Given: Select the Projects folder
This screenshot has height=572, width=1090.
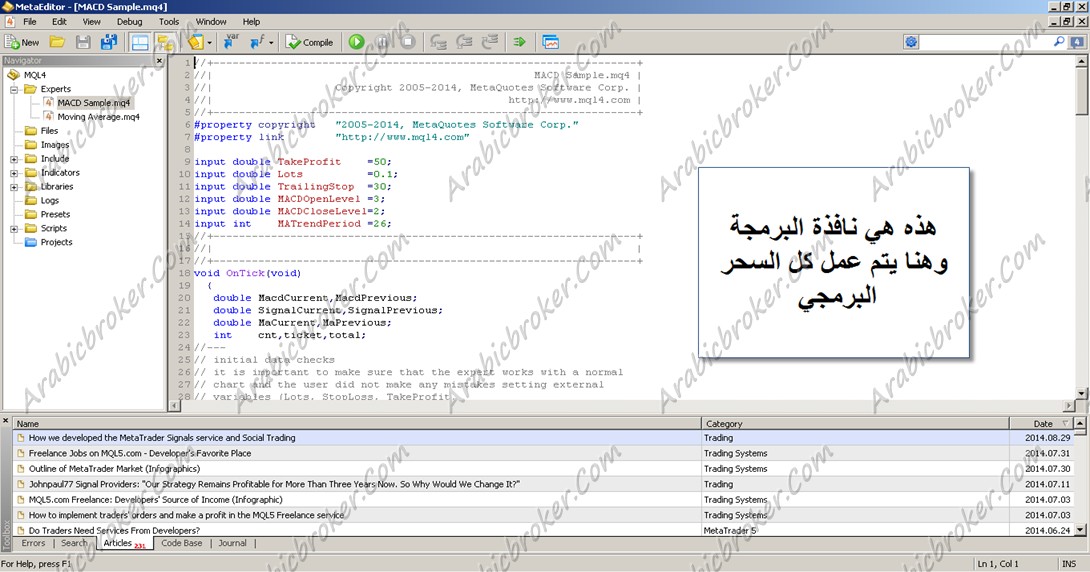Looking at the screenshot, I should pos(56,242).
